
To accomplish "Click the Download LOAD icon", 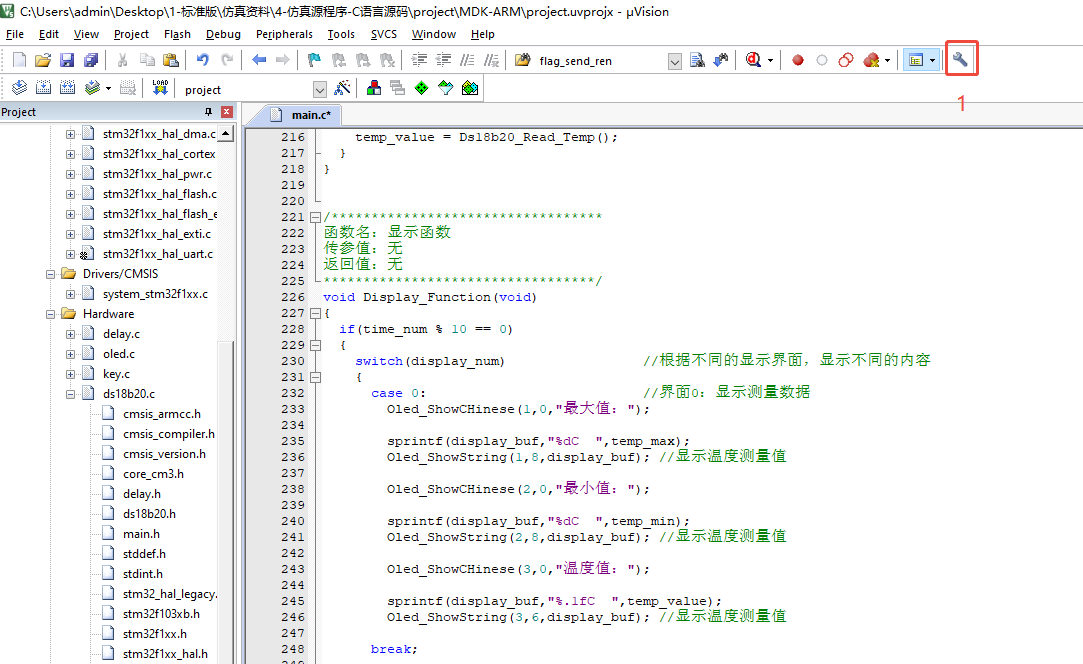I will click(x=160, y=88).
